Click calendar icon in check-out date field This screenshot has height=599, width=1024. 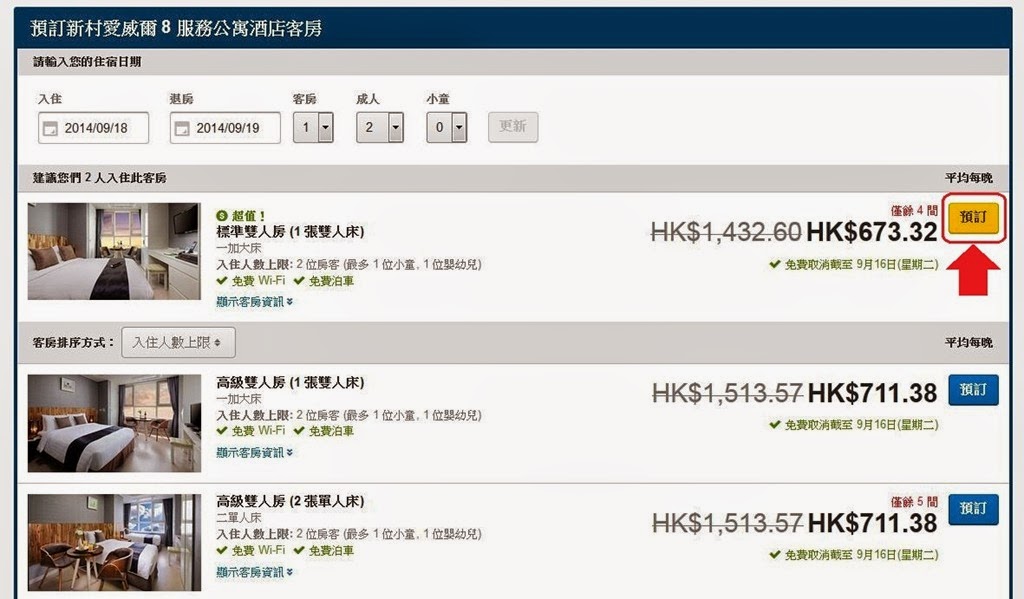[x=182, y=129]
